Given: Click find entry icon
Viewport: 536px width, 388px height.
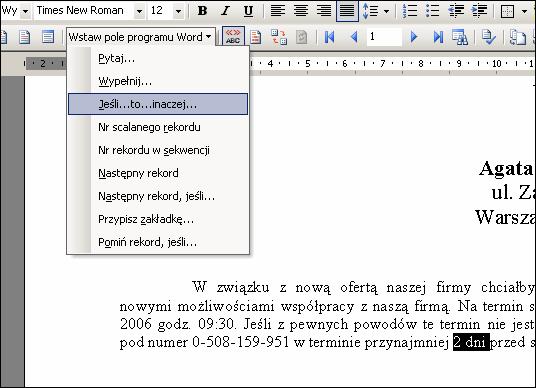Looking at the screenshot, I should 460,37.
